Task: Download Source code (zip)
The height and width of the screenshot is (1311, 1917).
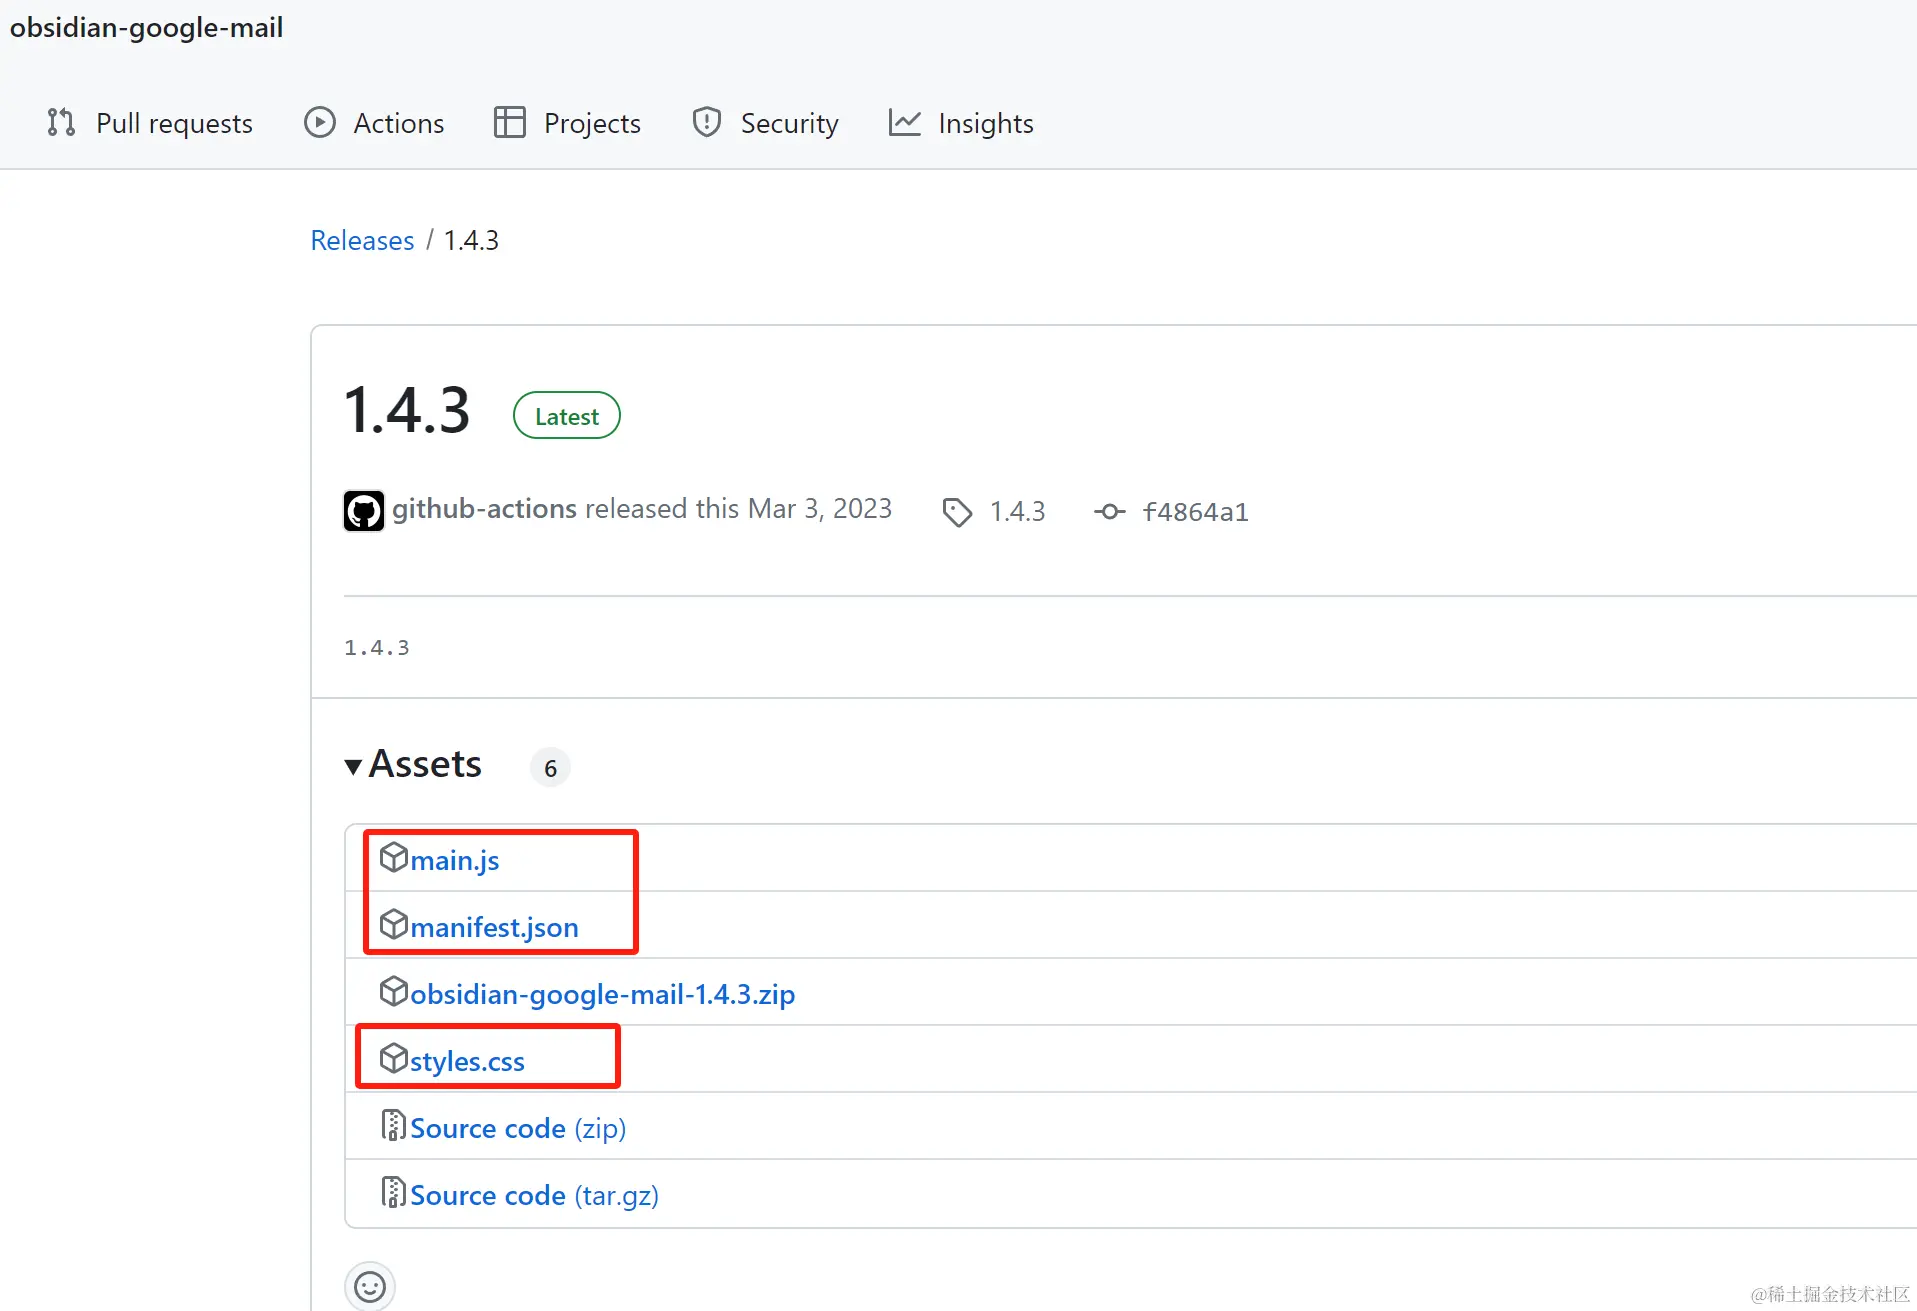Action: [517, 1128]
